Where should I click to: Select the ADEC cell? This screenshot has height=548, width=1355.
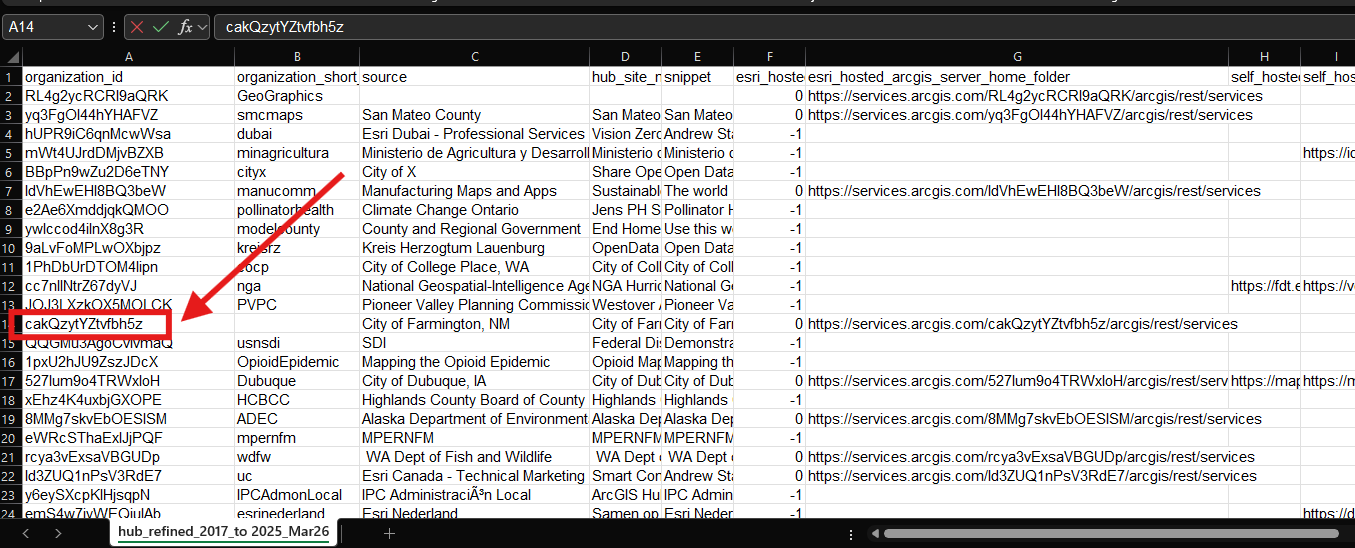tap(297, 419)
